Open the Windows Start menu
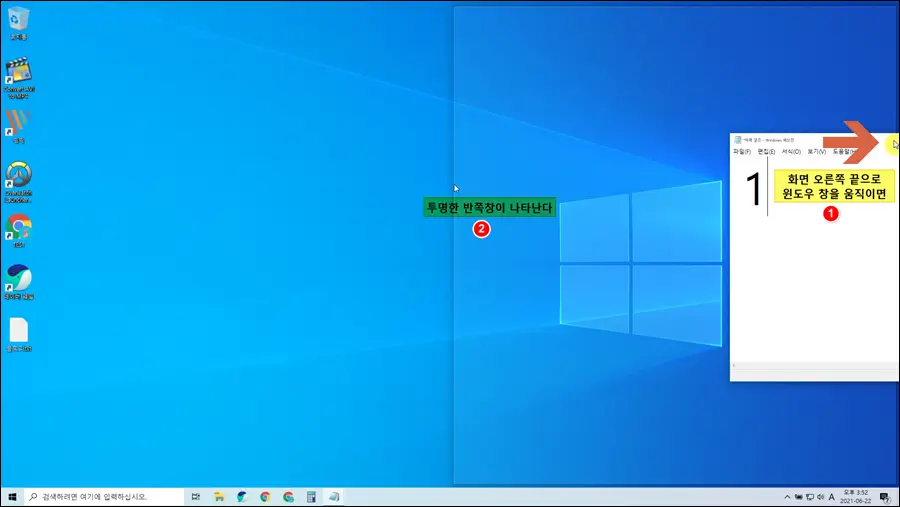The width and height of the screenshot is (900, 507). (12, 497)
